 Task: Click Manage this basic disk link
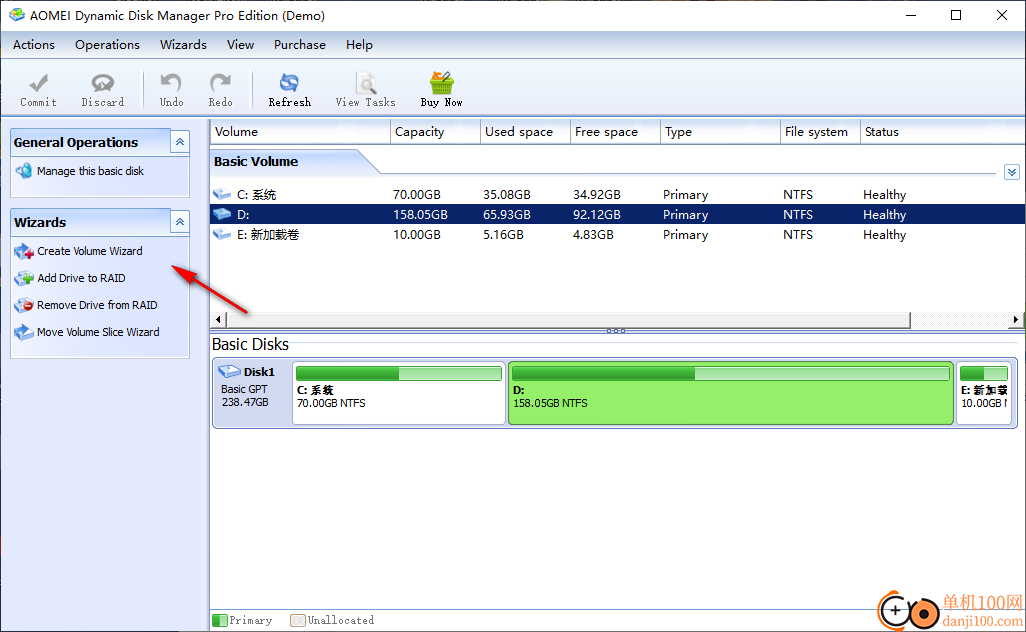(x=90, y=171)
